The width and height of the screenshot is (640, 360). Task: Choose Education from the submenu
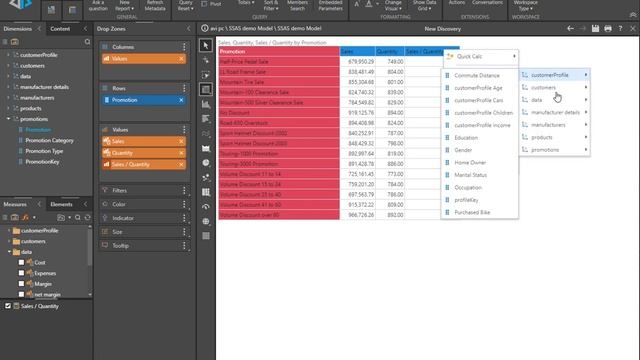pyautogui.click(x=480, y=138)
